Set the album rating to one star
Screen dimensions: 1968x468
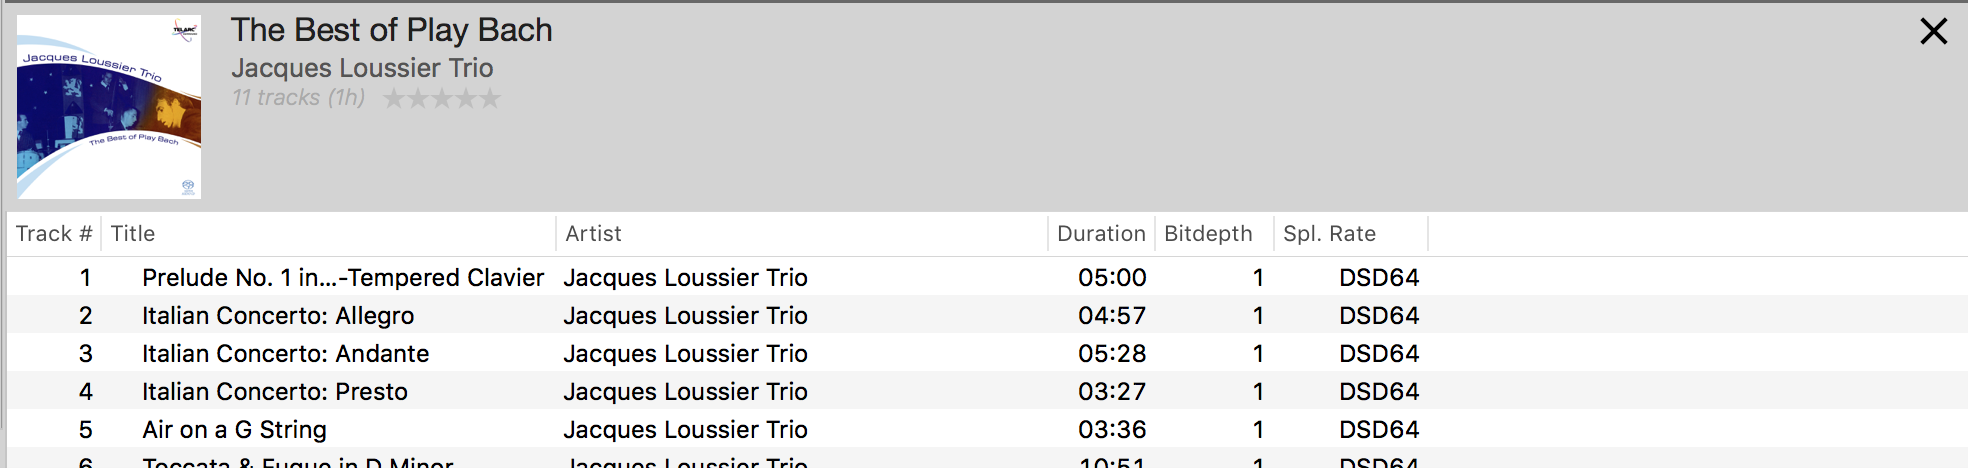394,98
